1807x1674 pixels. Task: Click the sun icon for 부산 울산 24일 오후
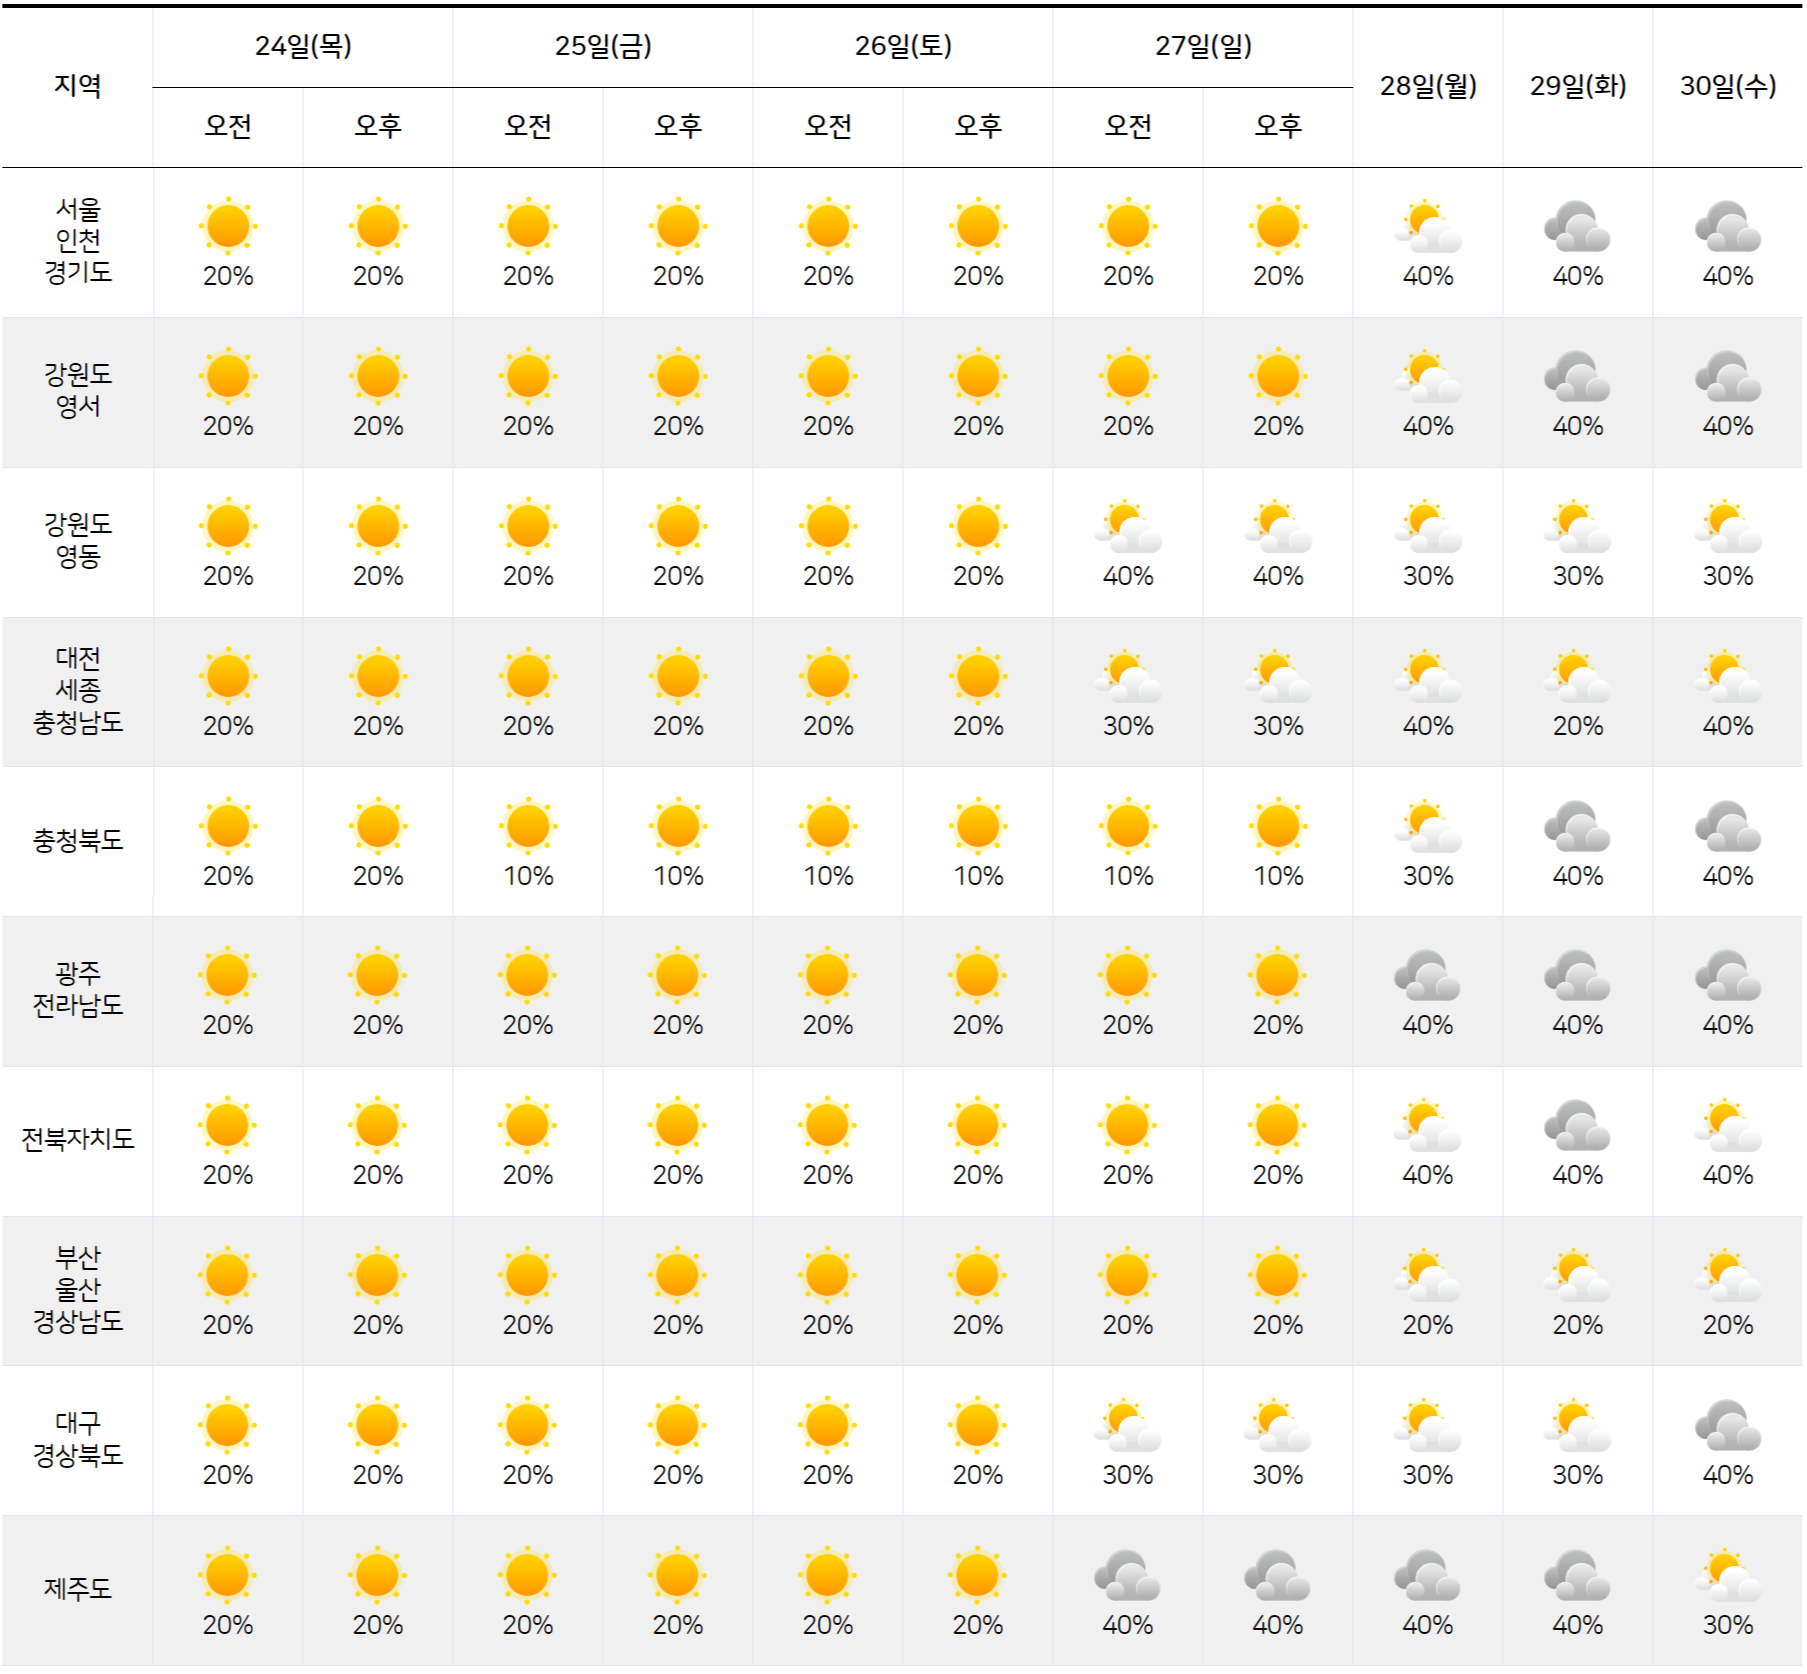[378, 1275]
